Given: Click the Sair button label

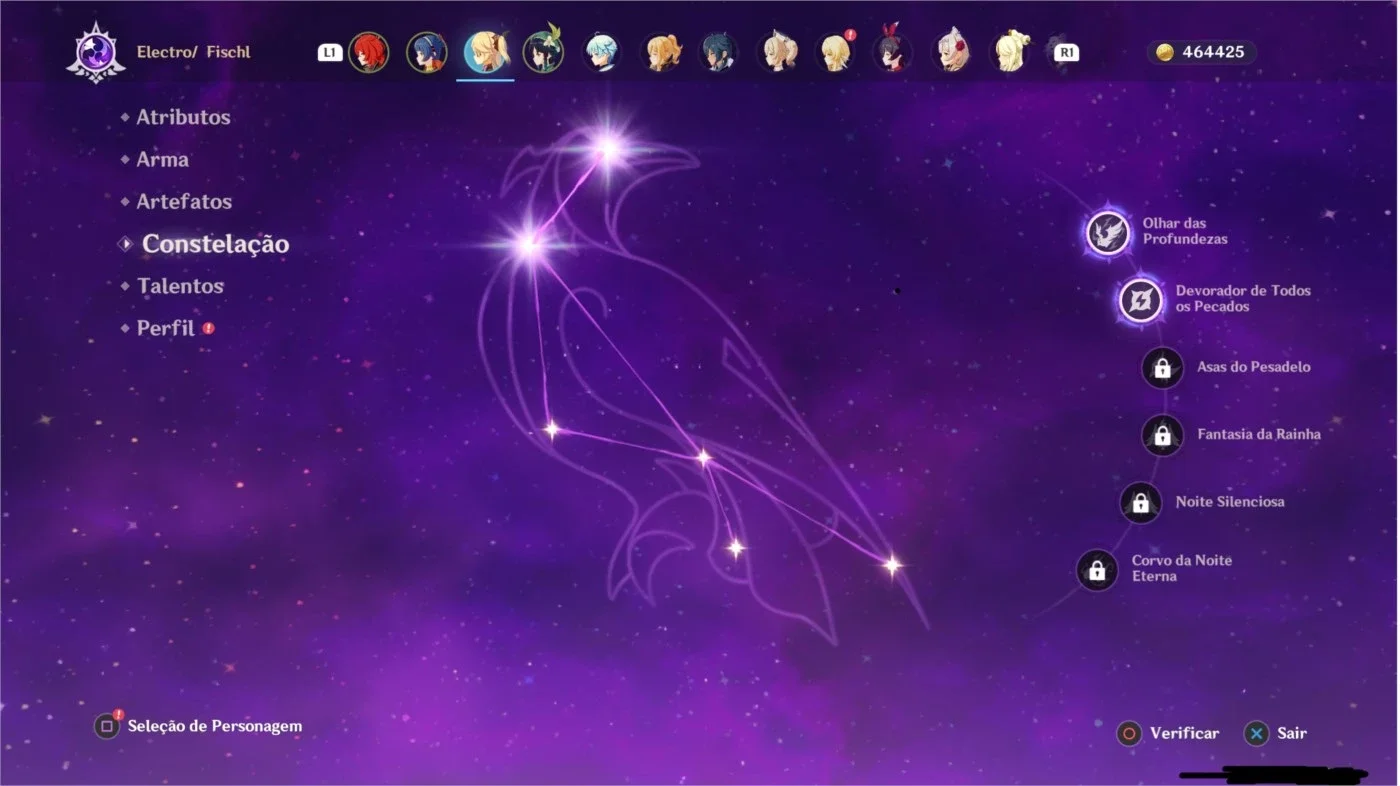Looking at the screenshot, I should (1292, 733).
